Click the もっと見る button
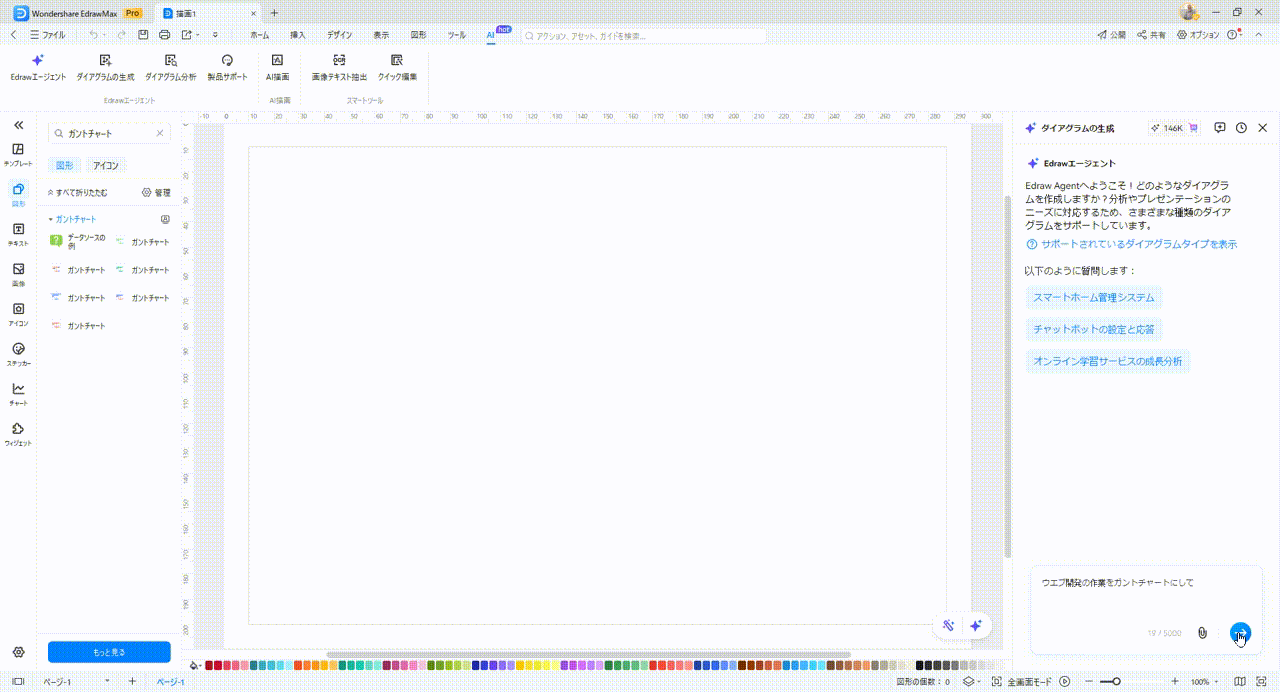1280x692 pixels. [x=109, y=652]
